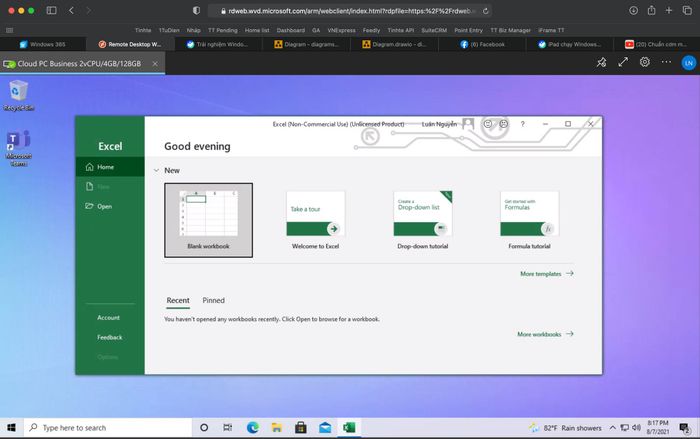Image resolution: width=700 pixels, height=439 pixels.
Task: Click the smiley face feedback icon
Action: click(x=488, y=124)
